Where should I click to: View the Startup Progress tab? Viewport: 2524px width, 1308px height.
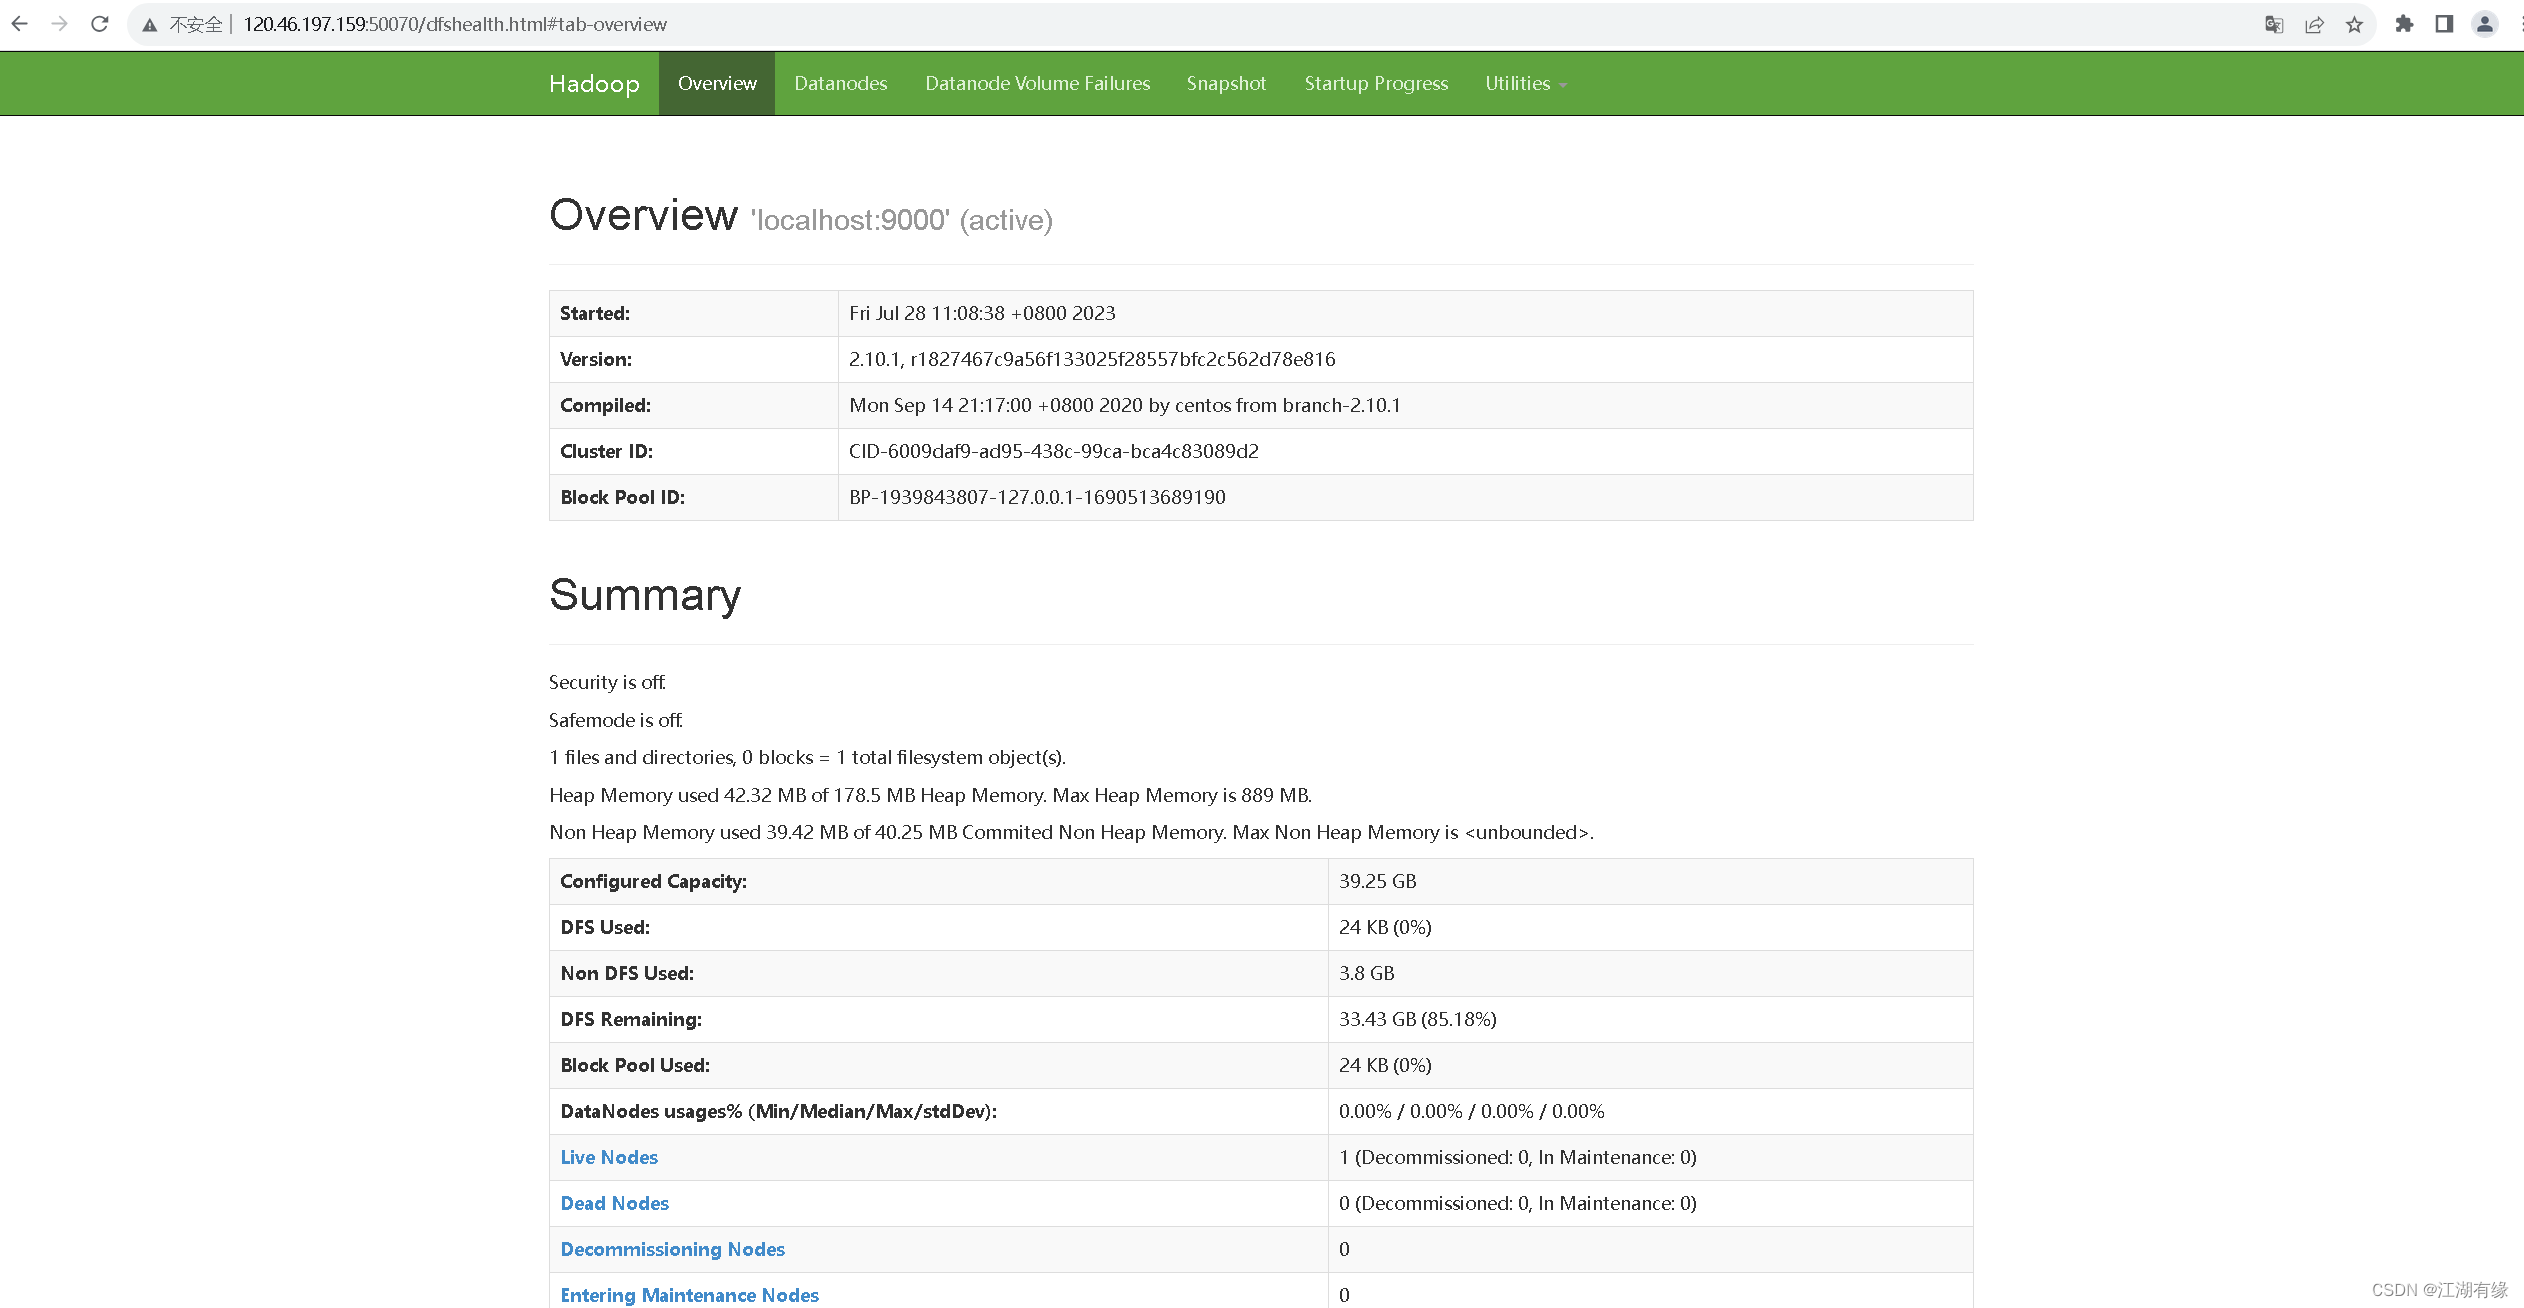click(1376, 84)
